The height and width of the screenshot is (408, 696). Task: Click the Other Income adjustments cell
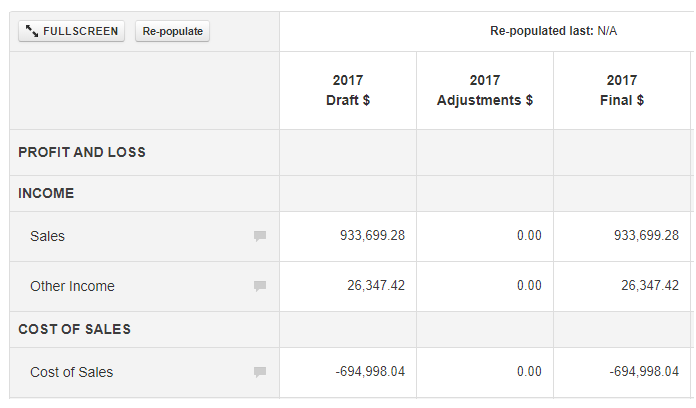coord(521,286)
